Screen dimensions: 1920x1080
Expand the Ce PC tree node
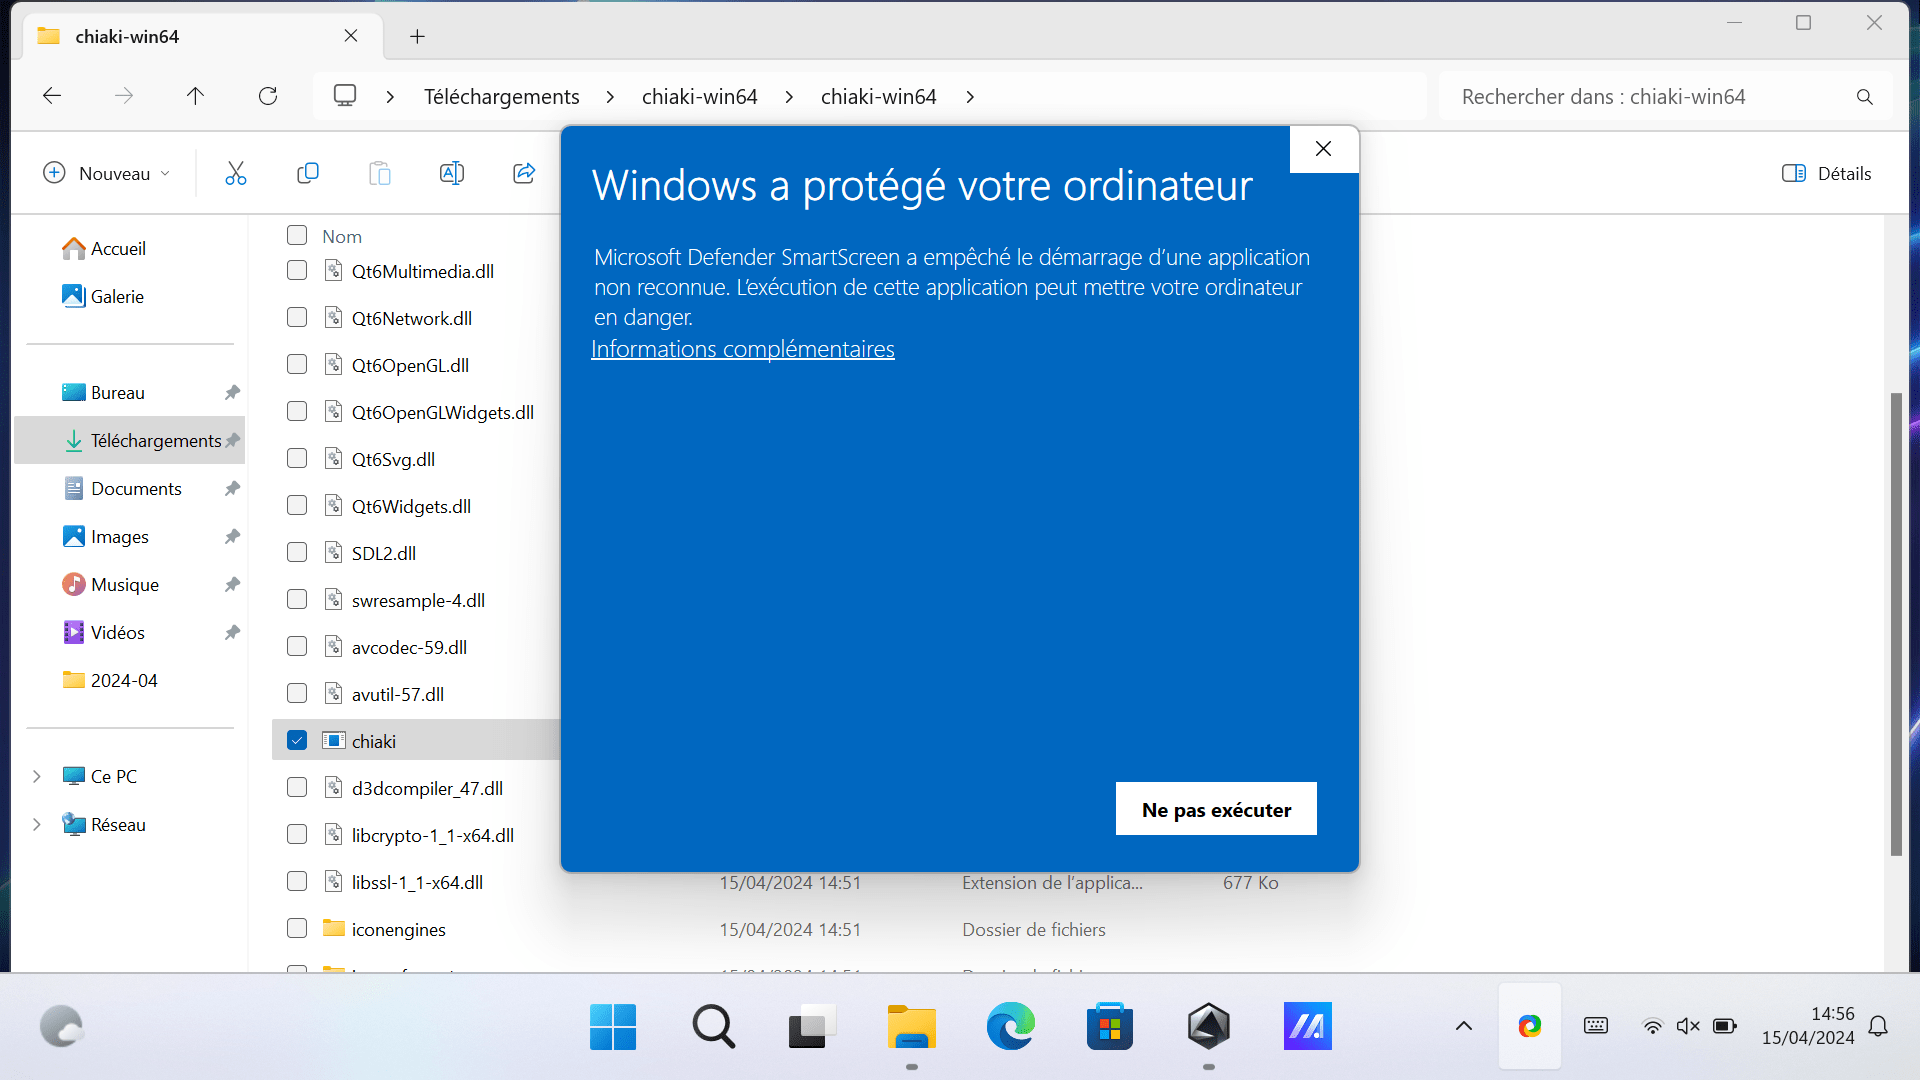click(x=37, y=777)
